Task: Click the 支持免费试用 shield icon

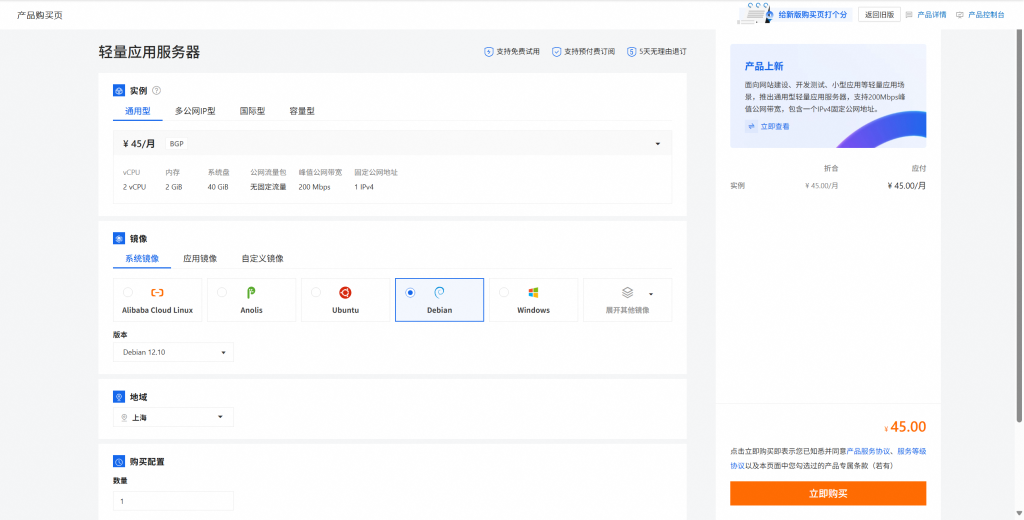Action: pyautogui.click(x=488, y=52)
